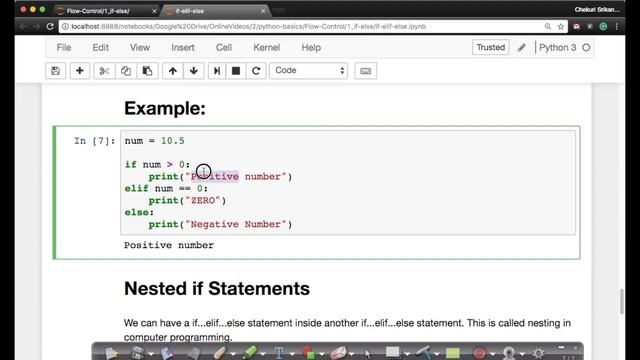This screenshot has width=640, height=360.
Task: Switch to the Flow-Control/1_if-else/ tab
Action: 107,11
